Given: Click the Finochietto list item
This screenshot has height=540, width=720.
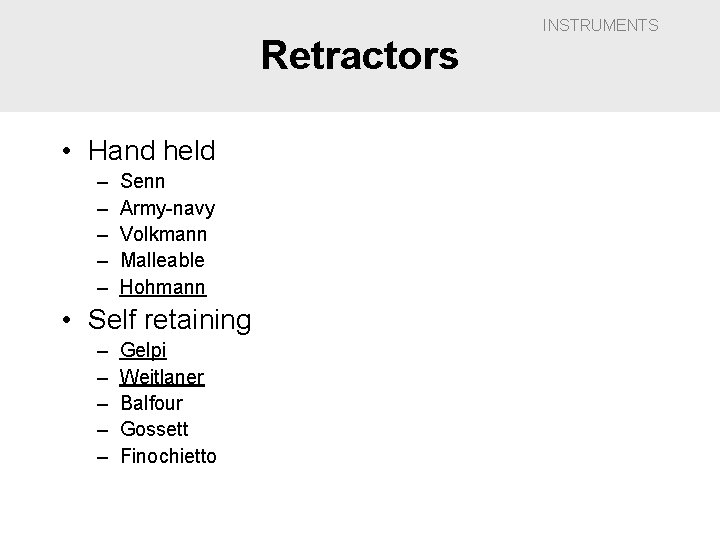Looking at the screenshot, I should 168,456.
